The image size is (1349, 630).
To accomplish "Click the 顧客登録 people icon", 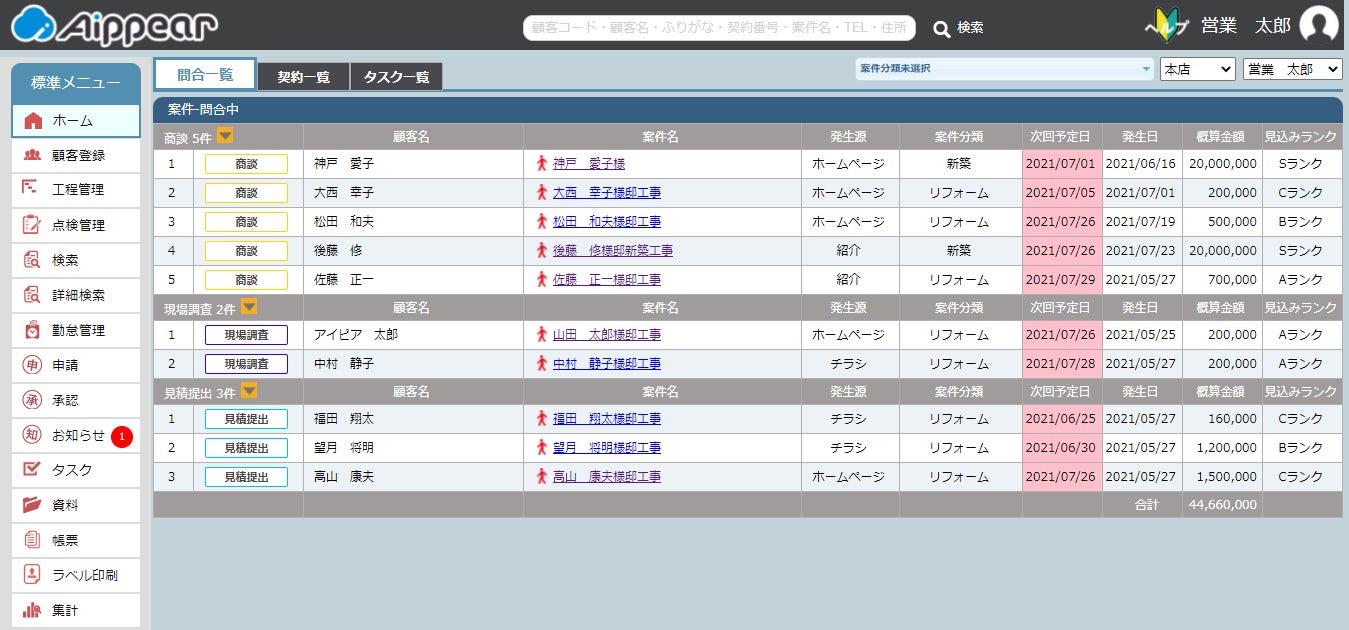I will 33,155.
